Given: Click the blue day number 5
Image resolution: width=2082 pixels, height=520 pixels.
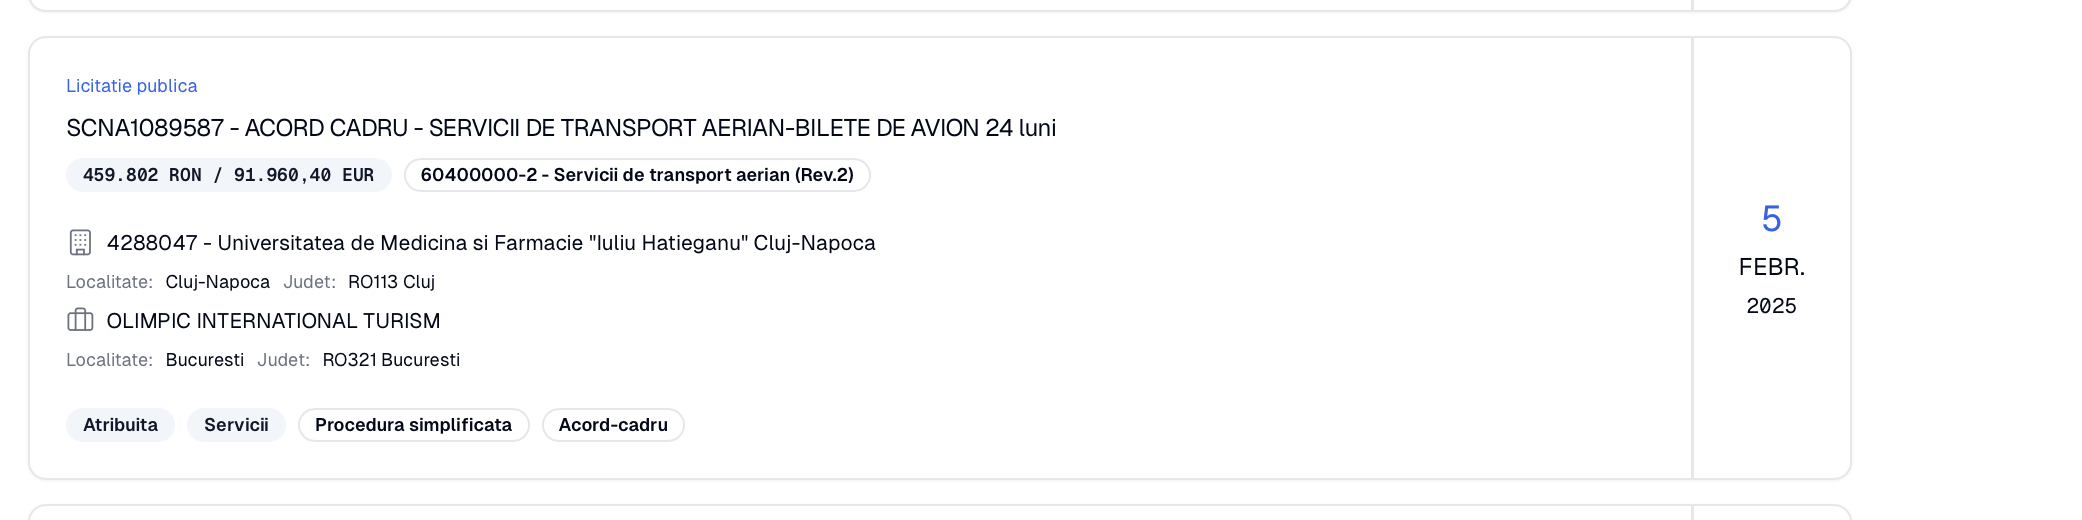Looking at the screenshot, I should (x=1771, y=219).
